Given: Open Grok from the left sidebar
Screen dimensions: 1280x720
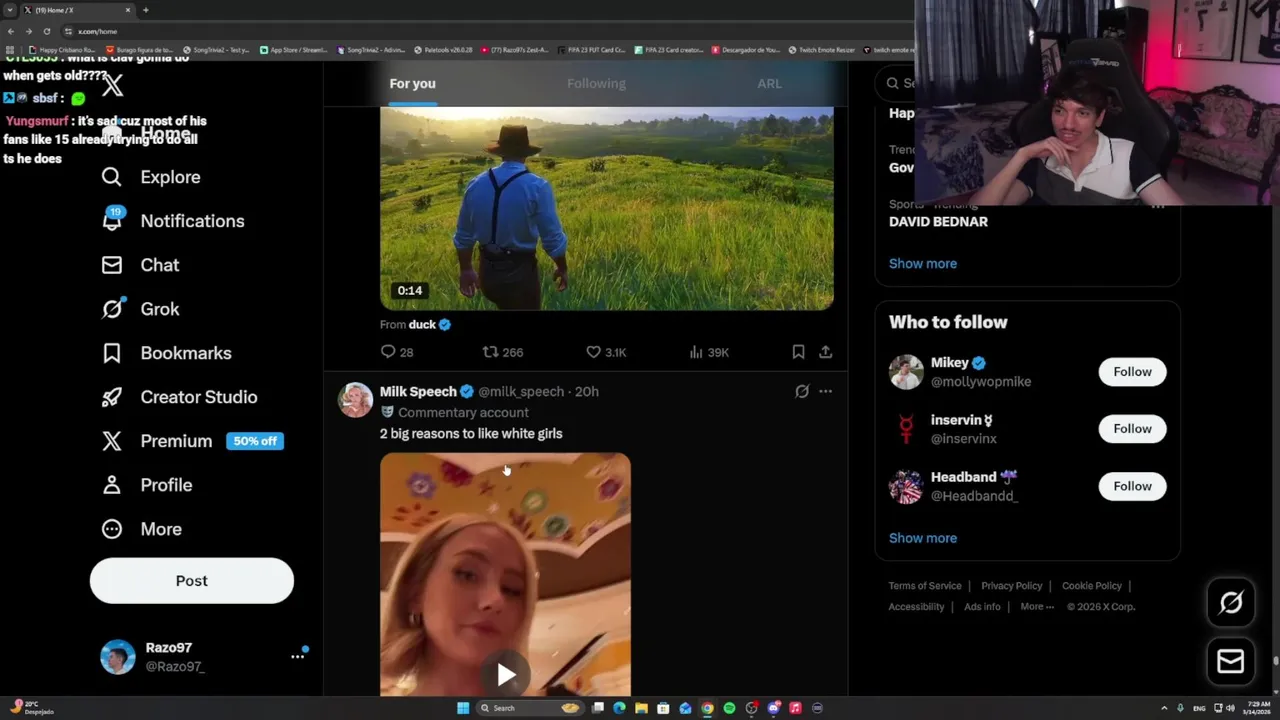Looking at the screenshot, I should (140, 309).
